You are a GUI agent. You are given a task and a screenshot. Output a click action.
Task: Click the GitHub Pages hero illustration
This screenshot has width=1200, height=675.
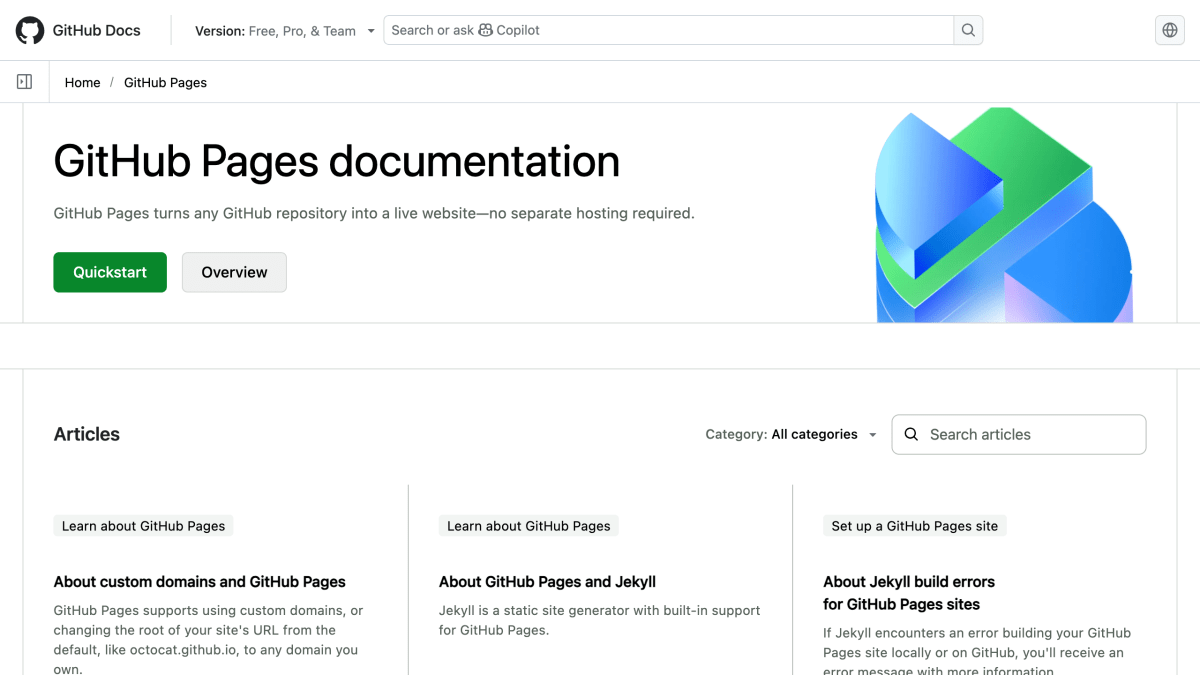(1004, 215)
